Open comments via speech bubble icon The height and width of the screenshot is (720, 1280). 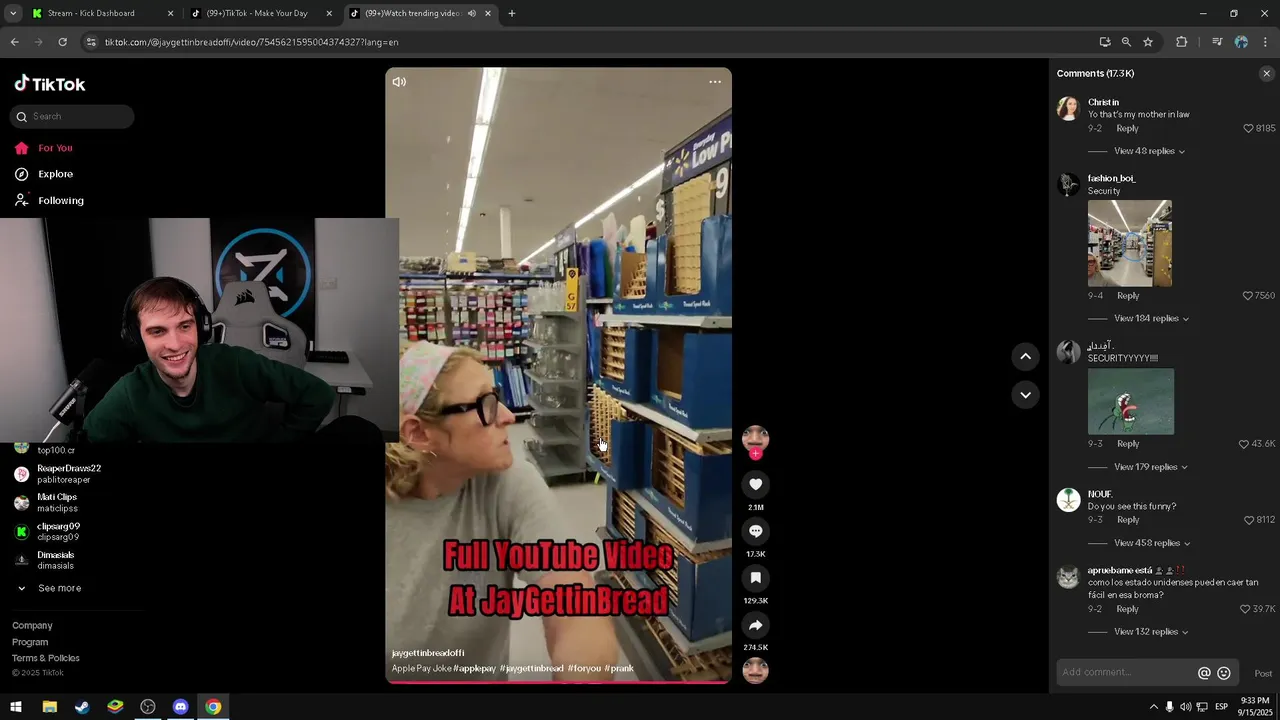(x=755, y=531)
